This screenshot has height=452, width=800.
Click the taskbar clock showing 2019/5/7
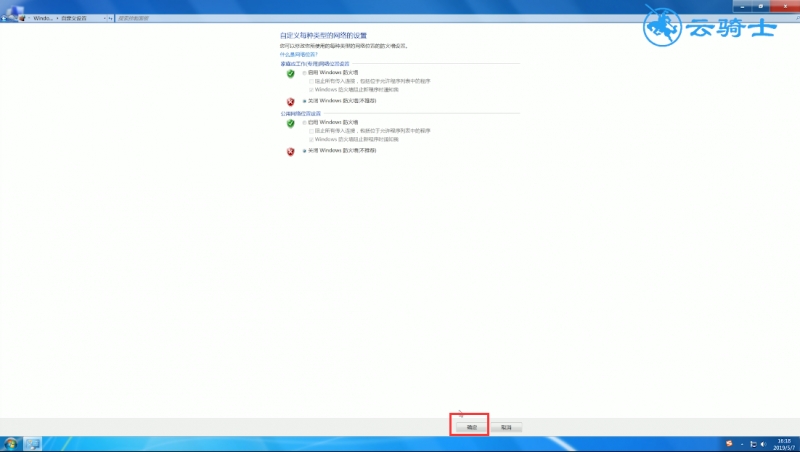tap(784, 444)
